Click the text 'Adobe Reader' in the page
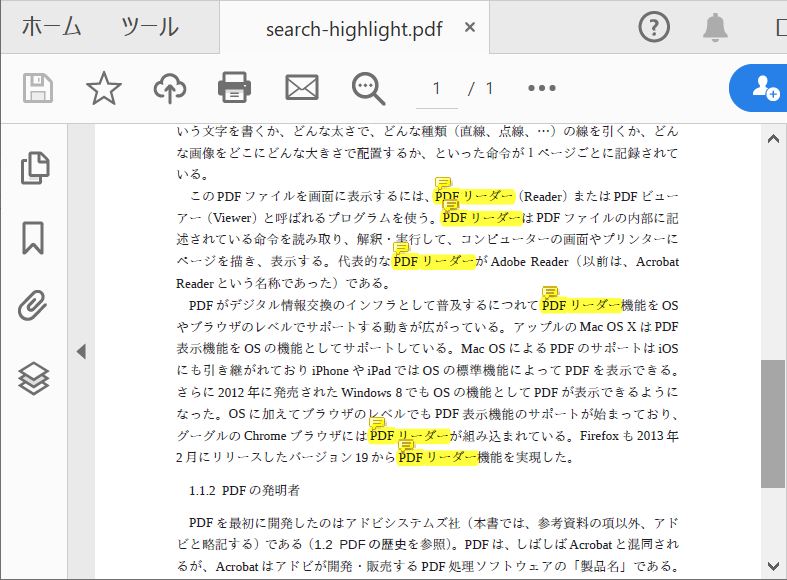Viewport: 787px width, 580px height. (x=530, y=262)
